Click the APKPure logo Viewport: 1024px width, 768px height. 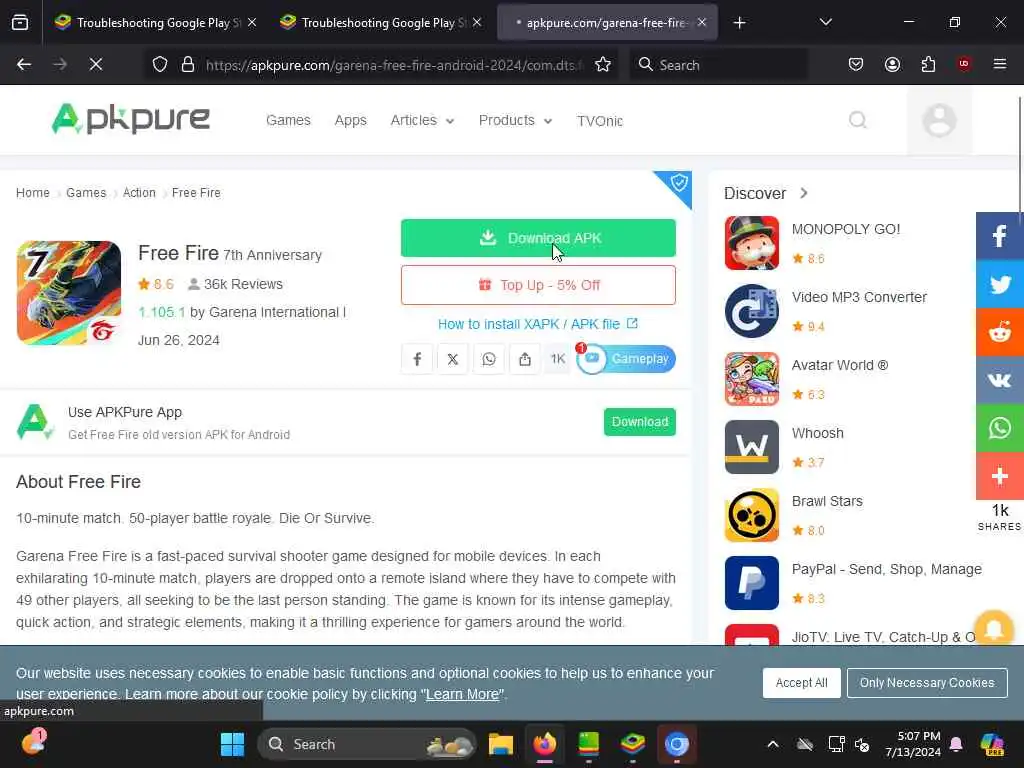tap(131, 120)
